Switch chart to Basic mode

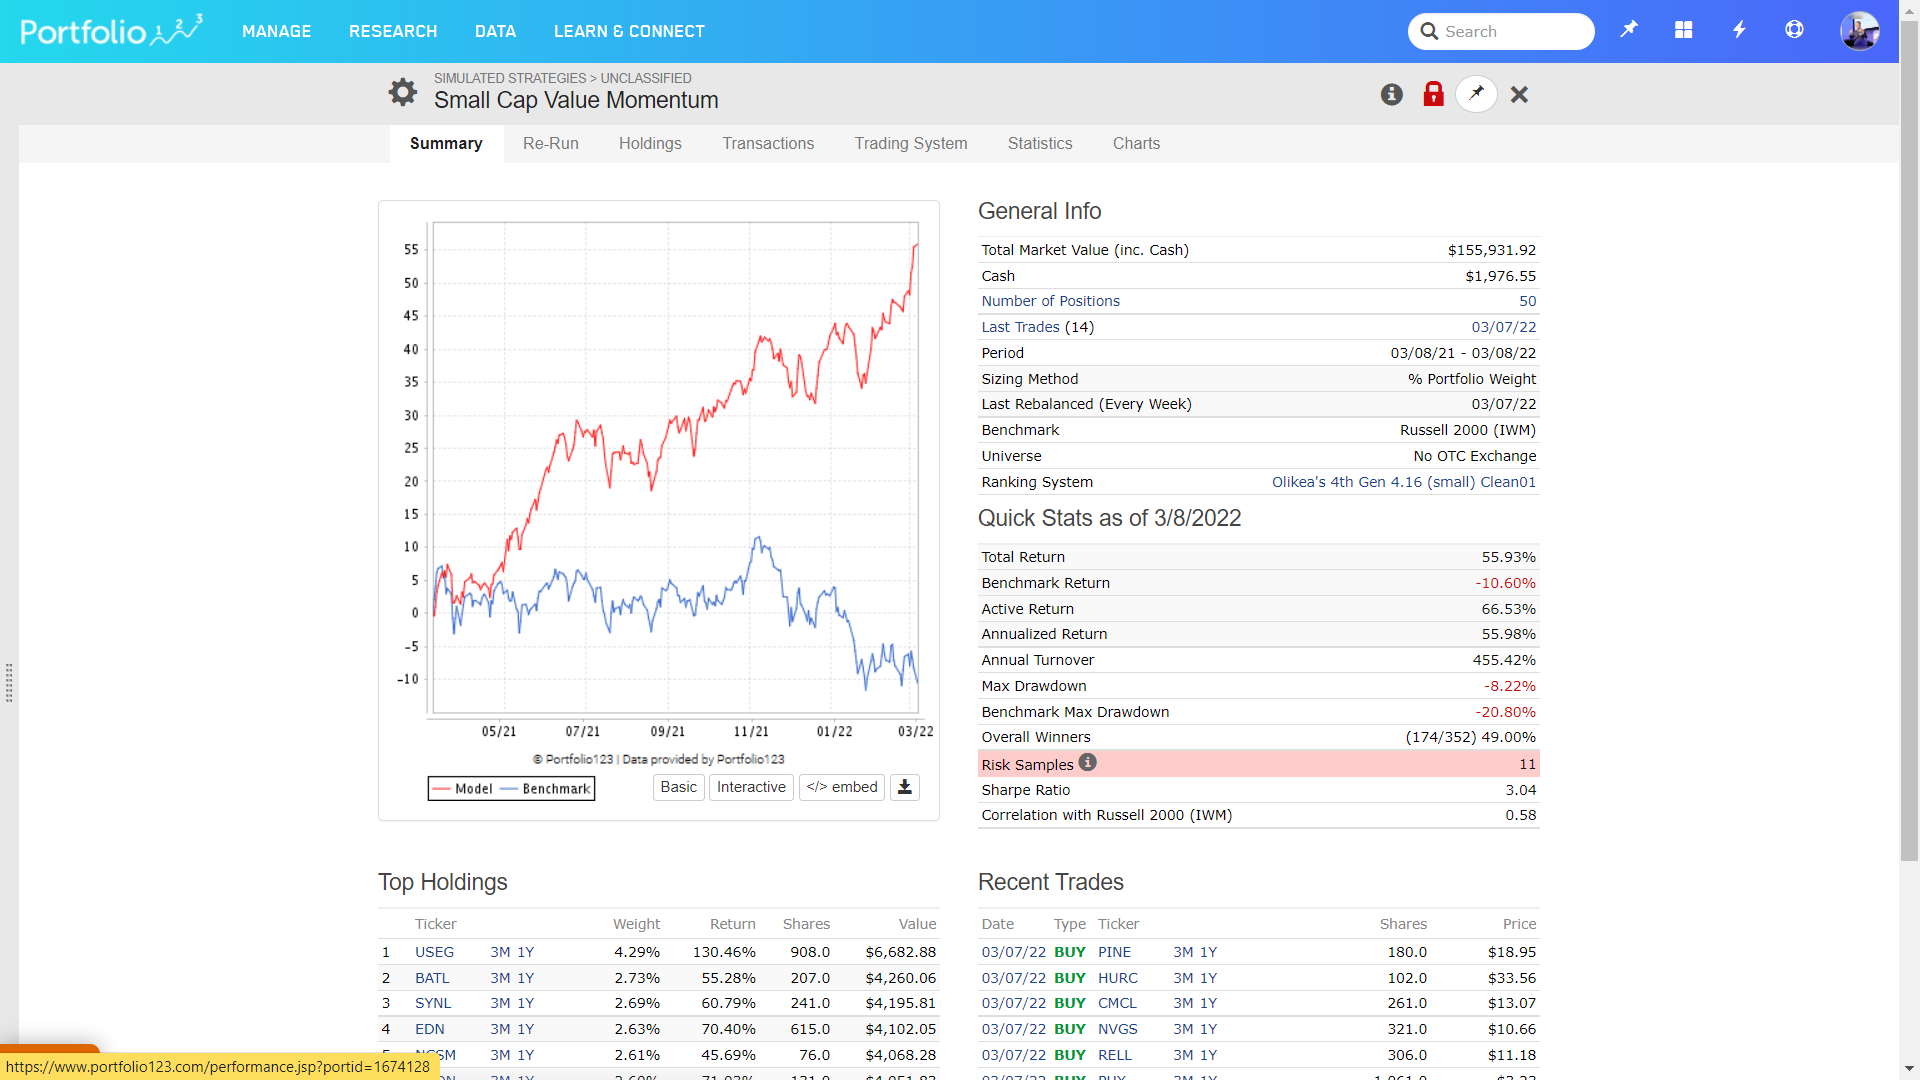coord(678,787)
